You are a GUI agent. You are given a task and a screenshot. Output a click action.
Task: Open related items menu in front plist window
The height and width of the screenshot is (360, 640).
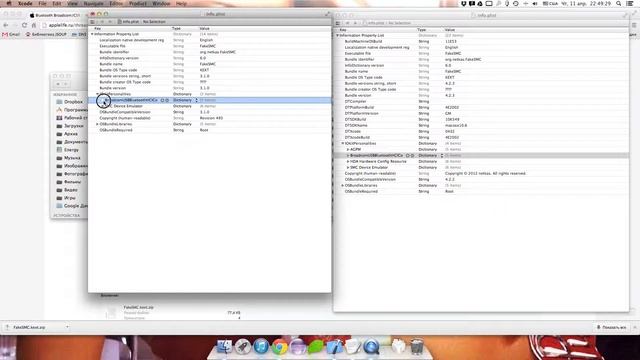[x=93, y=22]
